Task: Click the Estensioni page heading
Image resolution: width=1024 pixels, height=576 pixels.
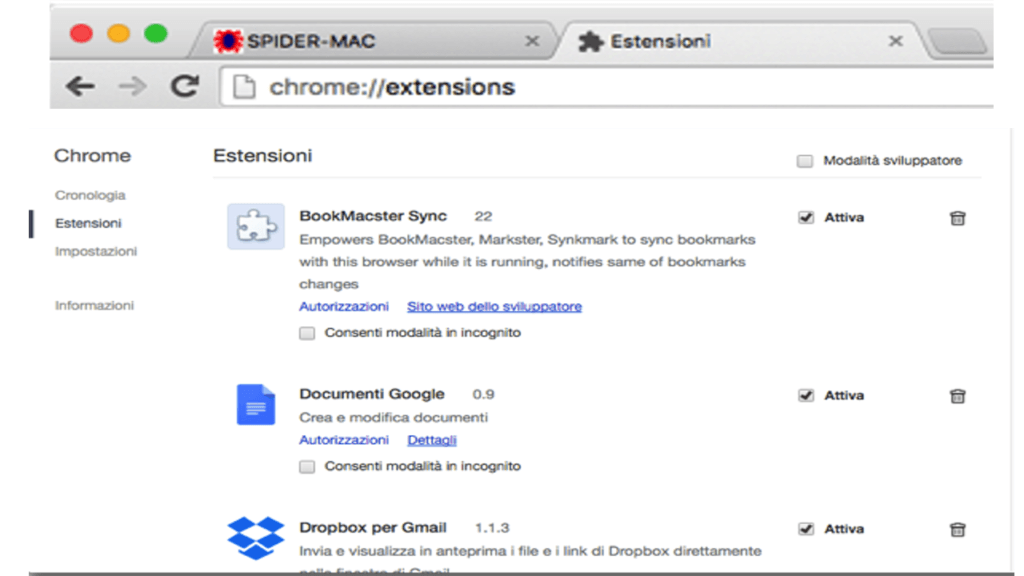Action: 263,155
